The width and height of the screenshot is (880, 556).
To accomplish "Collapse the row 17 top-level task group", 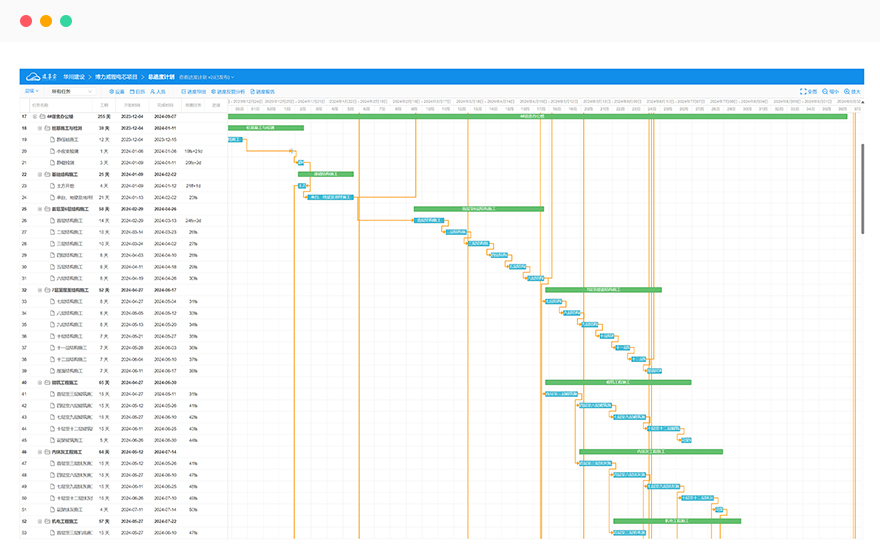I will coord(33,116).
